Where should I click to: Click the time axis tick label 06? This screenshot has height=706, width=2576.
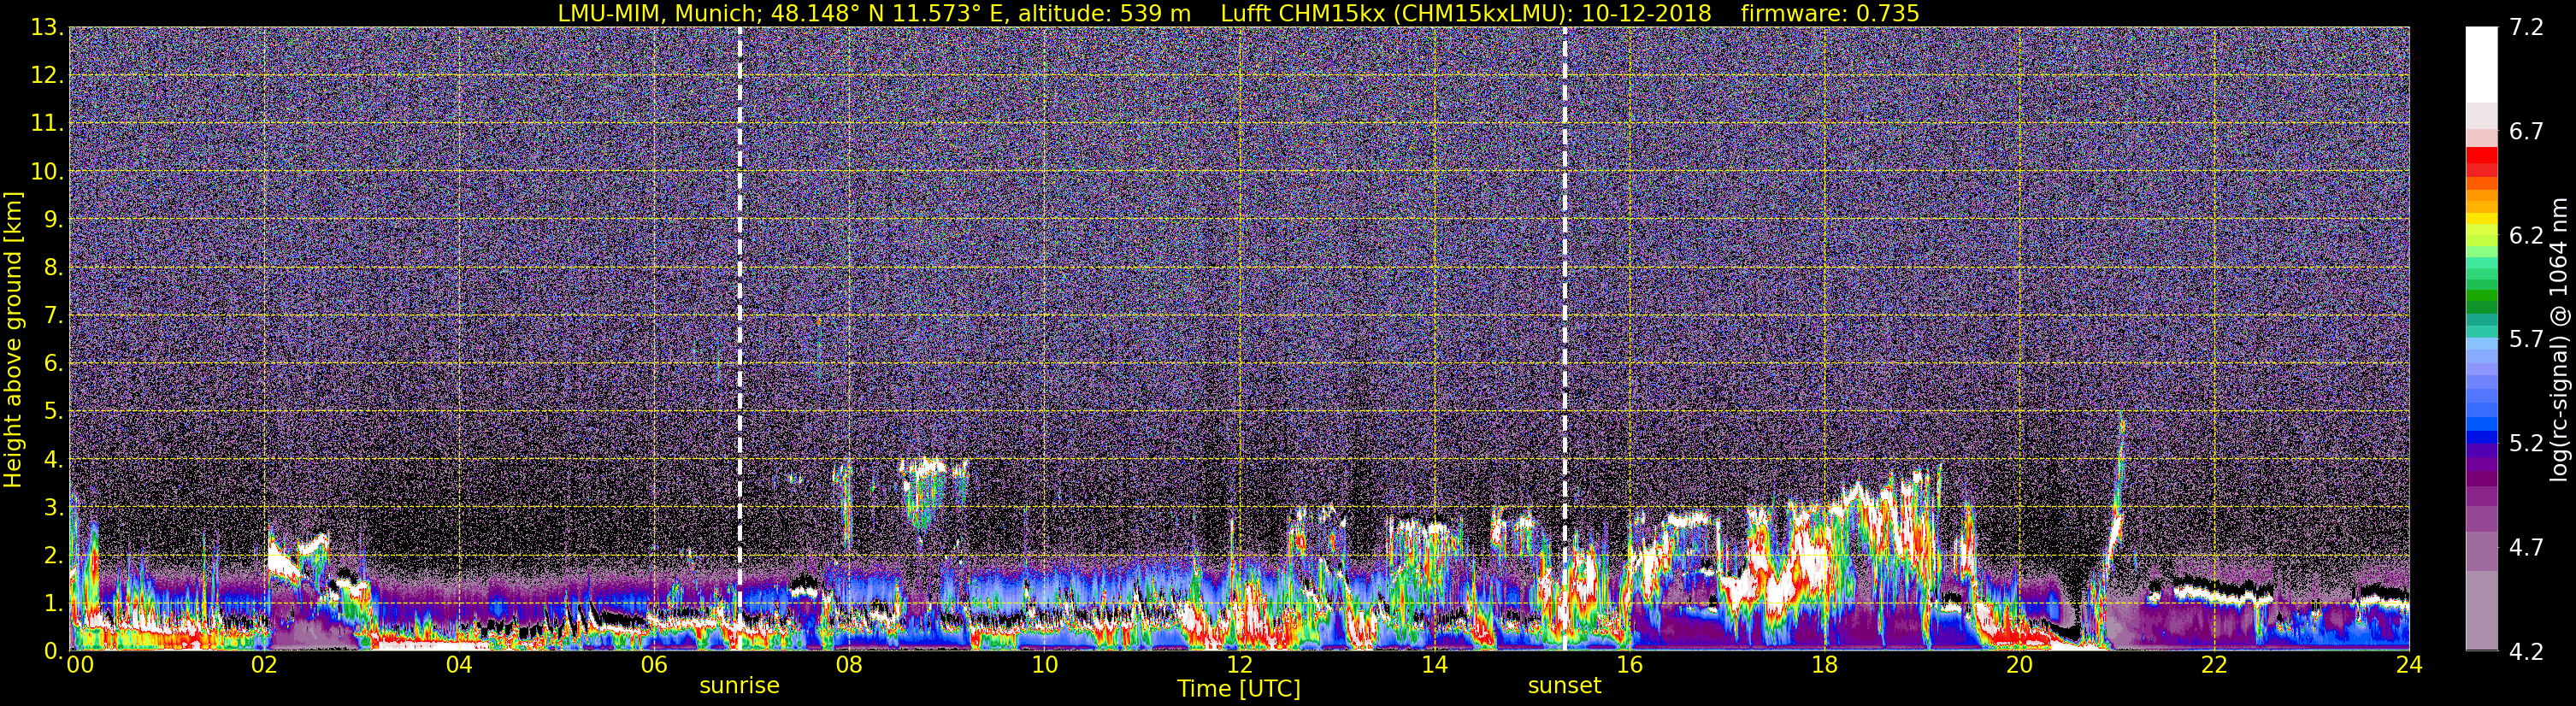[x=654, y=665]
